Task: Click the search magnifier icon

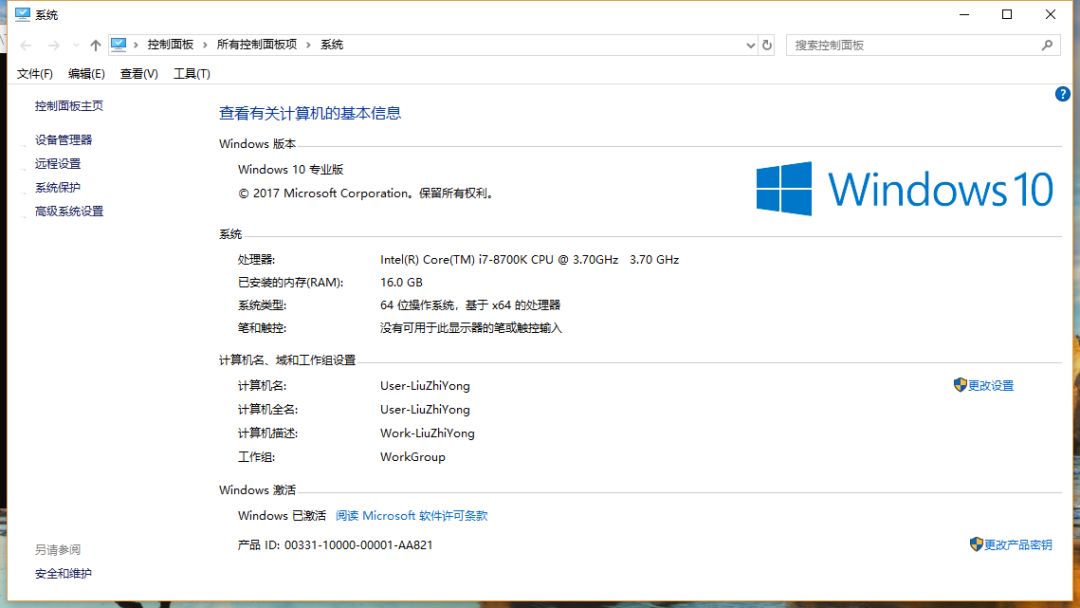Action: click(x=1047, y=45)
